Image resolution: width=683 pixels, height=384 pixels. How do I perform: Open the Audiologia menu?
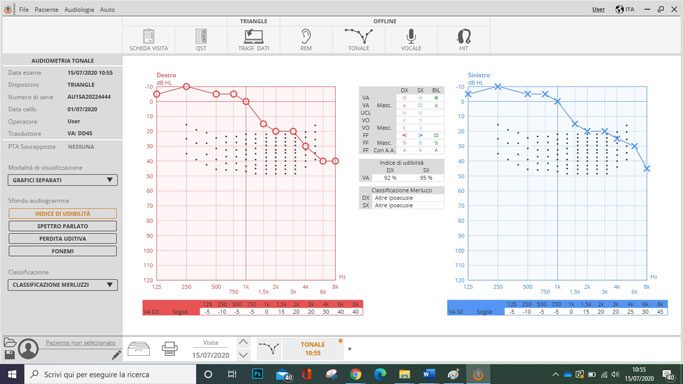[x=79, y=10]
